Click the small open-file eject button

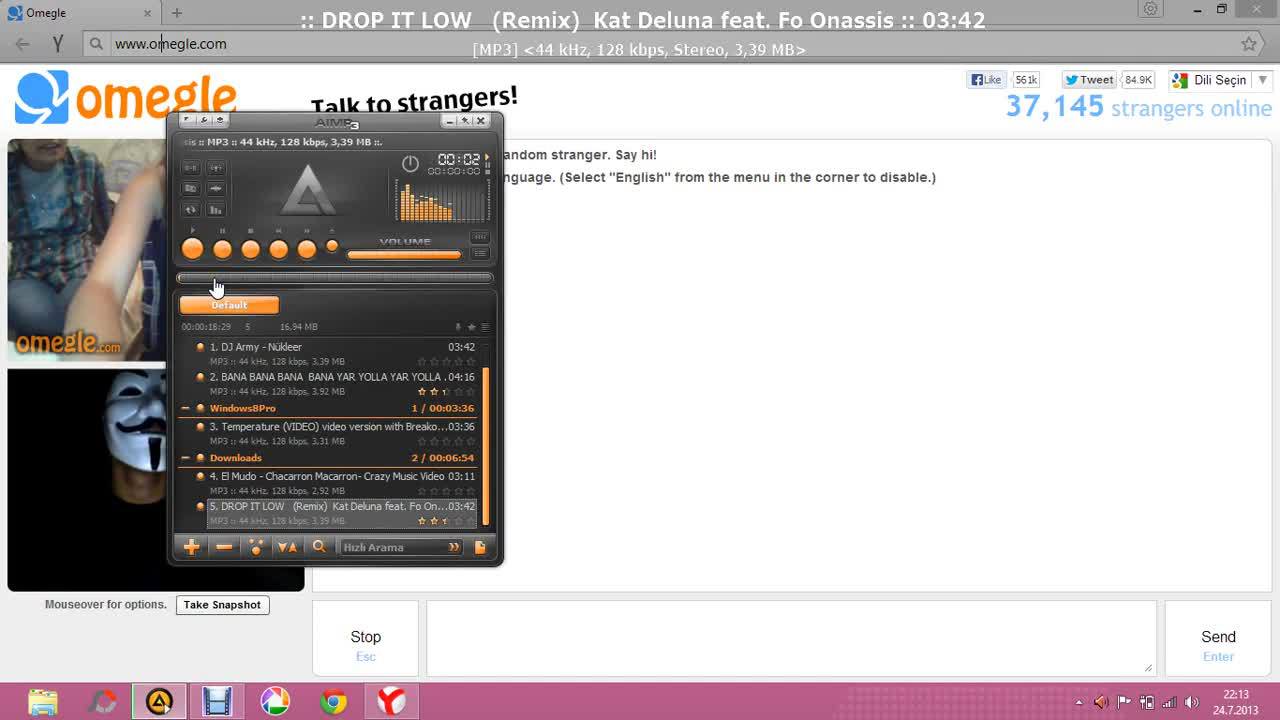332,246
